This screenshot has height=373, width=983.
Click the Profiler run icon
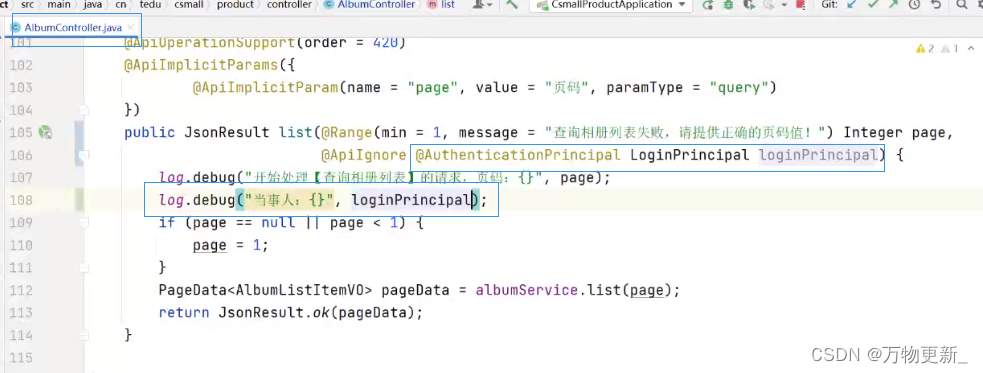(x=769, y=5)
